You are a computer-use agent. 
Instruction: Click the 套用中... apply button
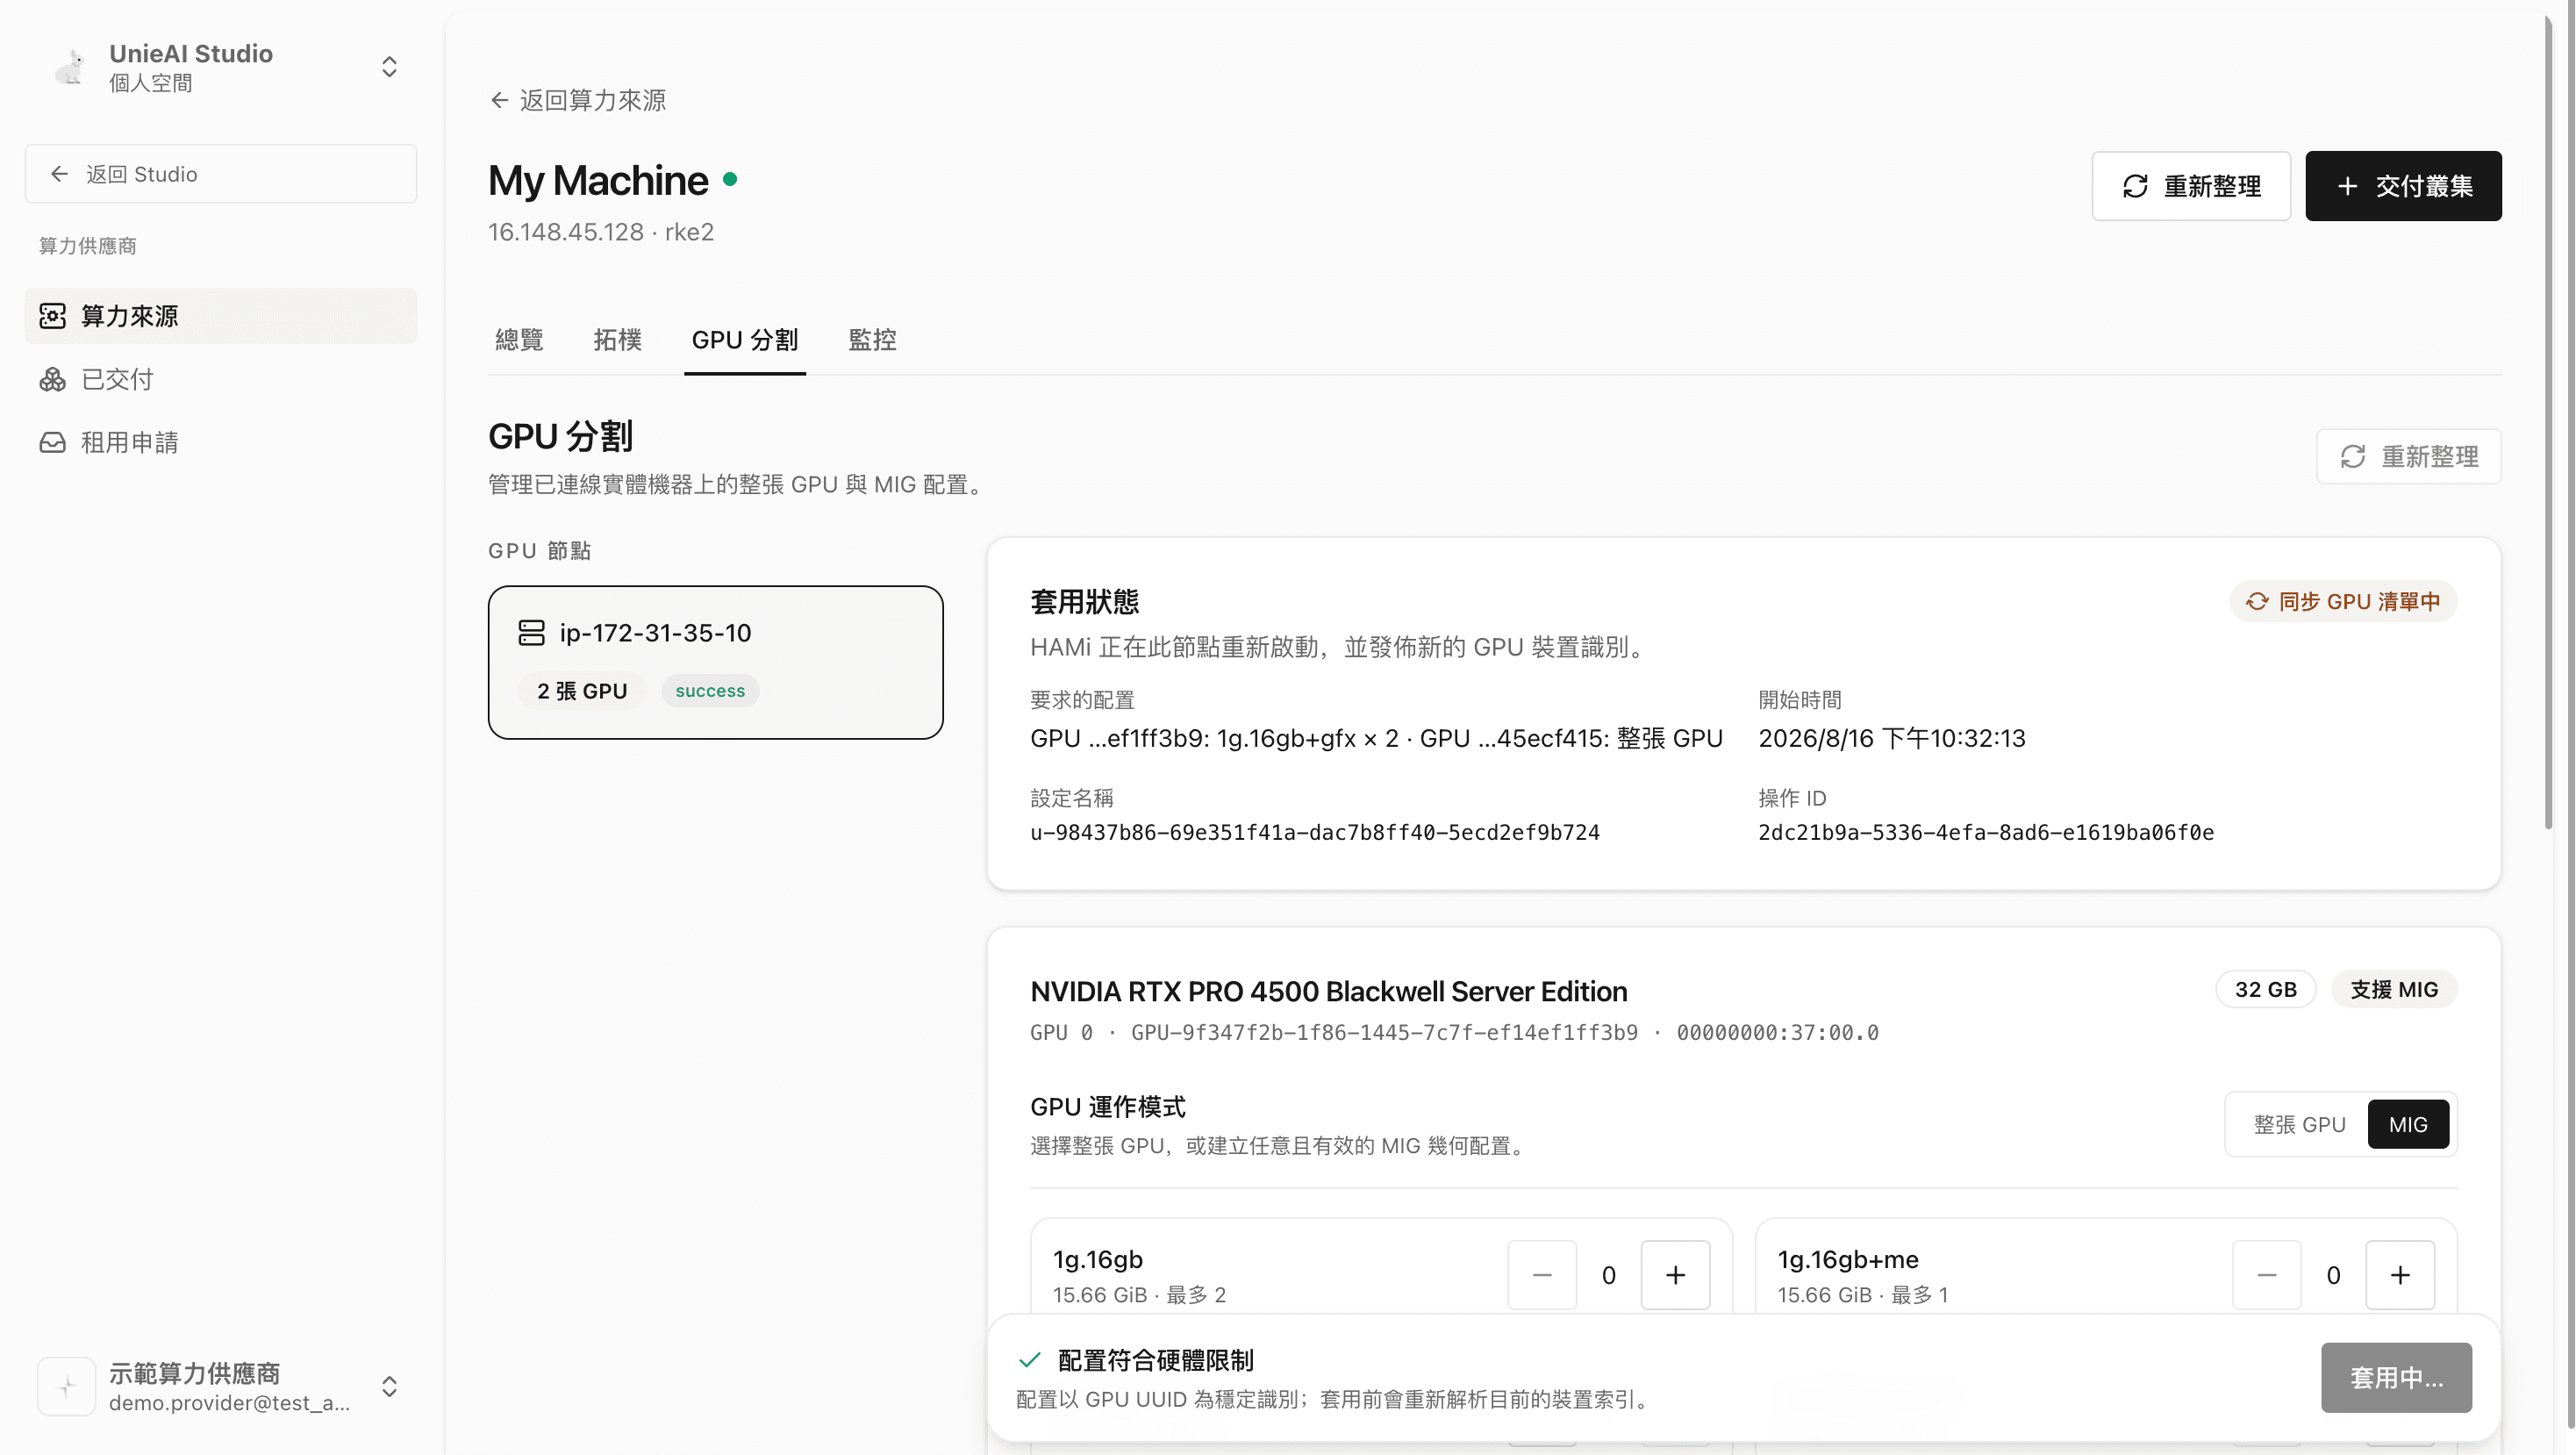click(x=2396, y=1378)
